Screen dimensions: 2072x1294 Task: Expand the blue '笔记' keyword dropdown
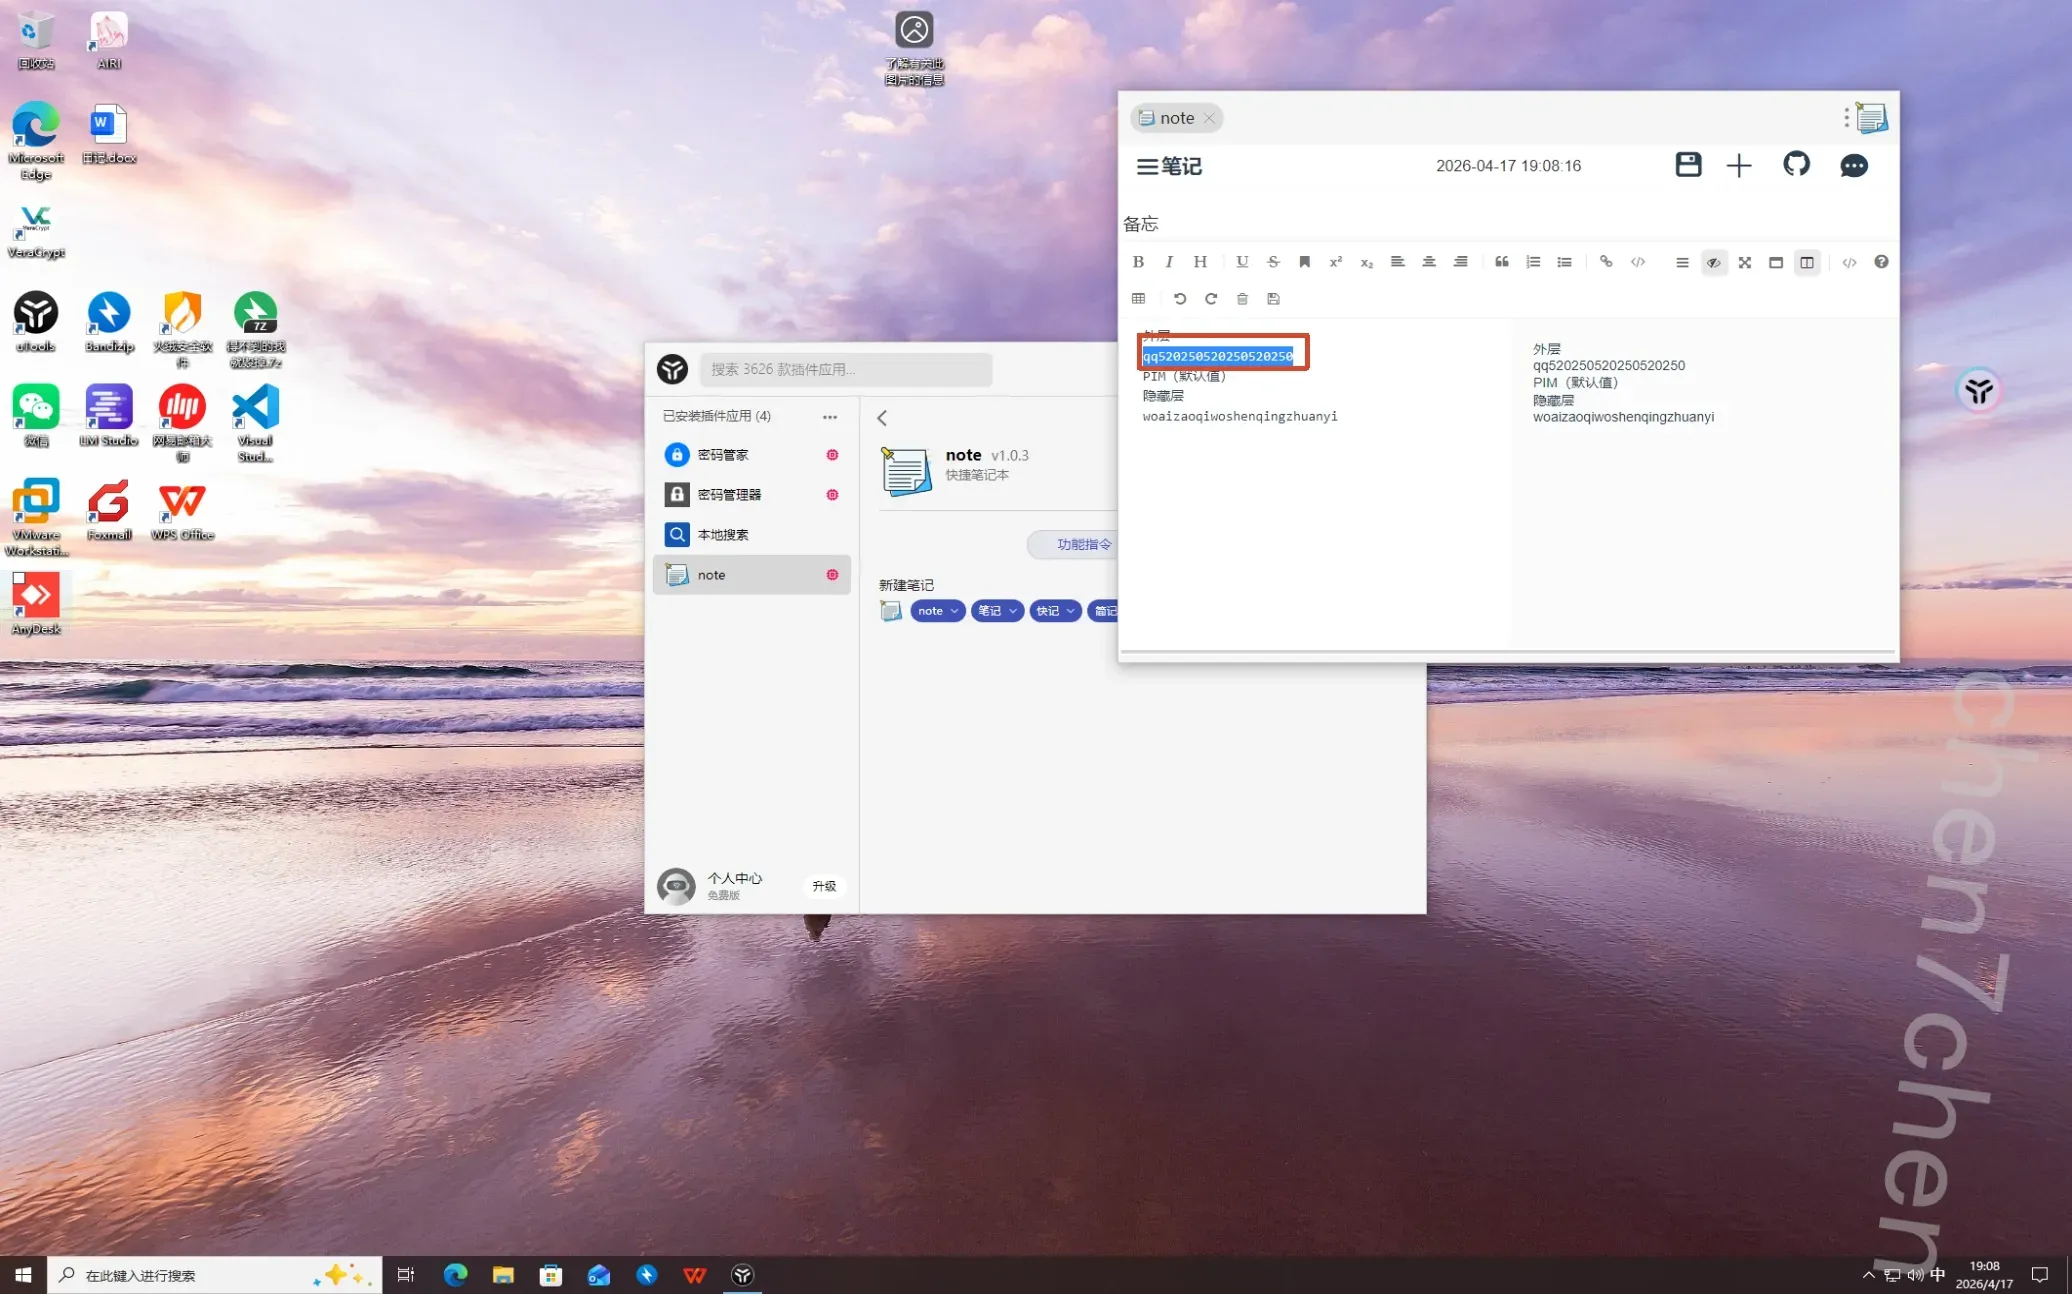[1013, 611]
